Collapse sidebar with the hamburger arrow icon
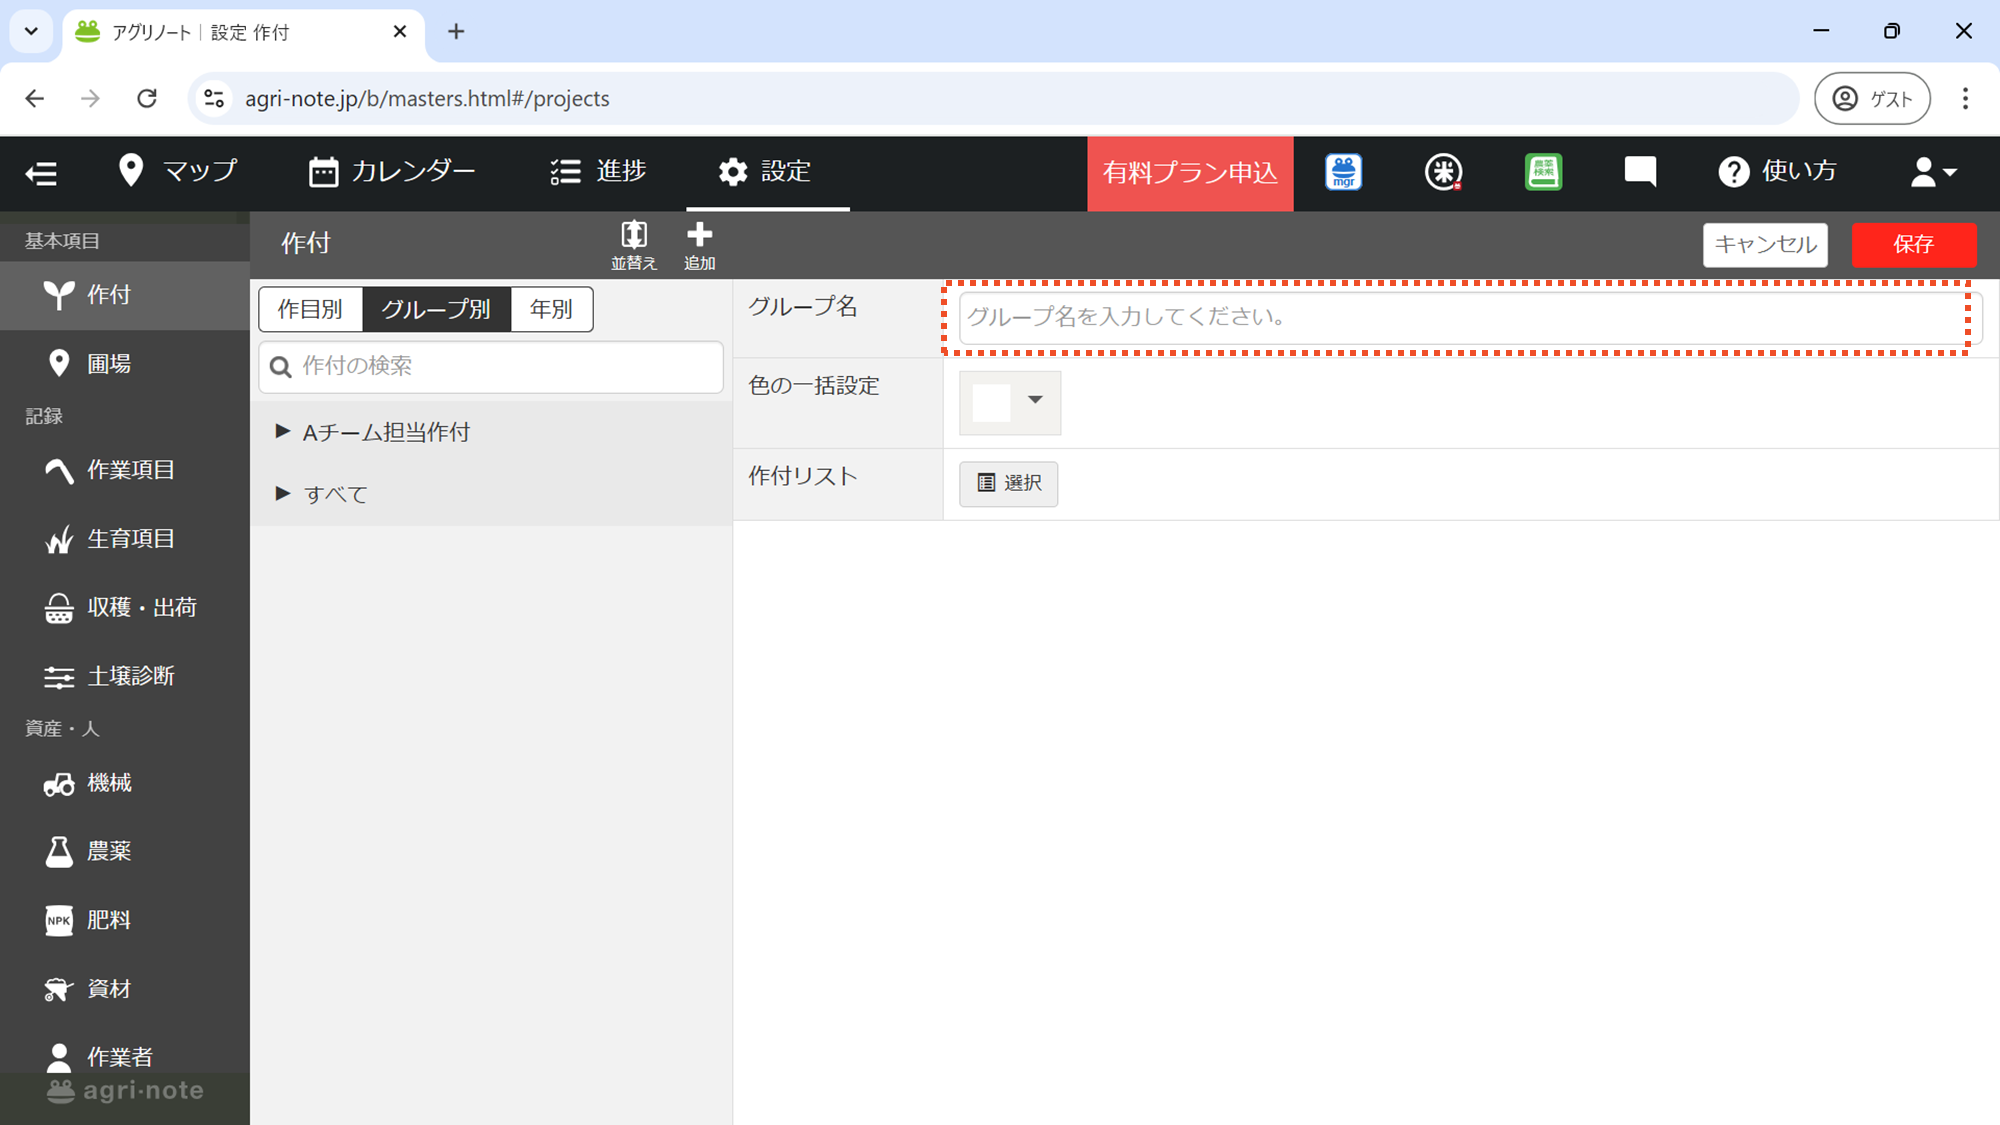Image resolution: width=2000 pixels, height=1125 pixels. pyautogui.click(x=41, y=173)
